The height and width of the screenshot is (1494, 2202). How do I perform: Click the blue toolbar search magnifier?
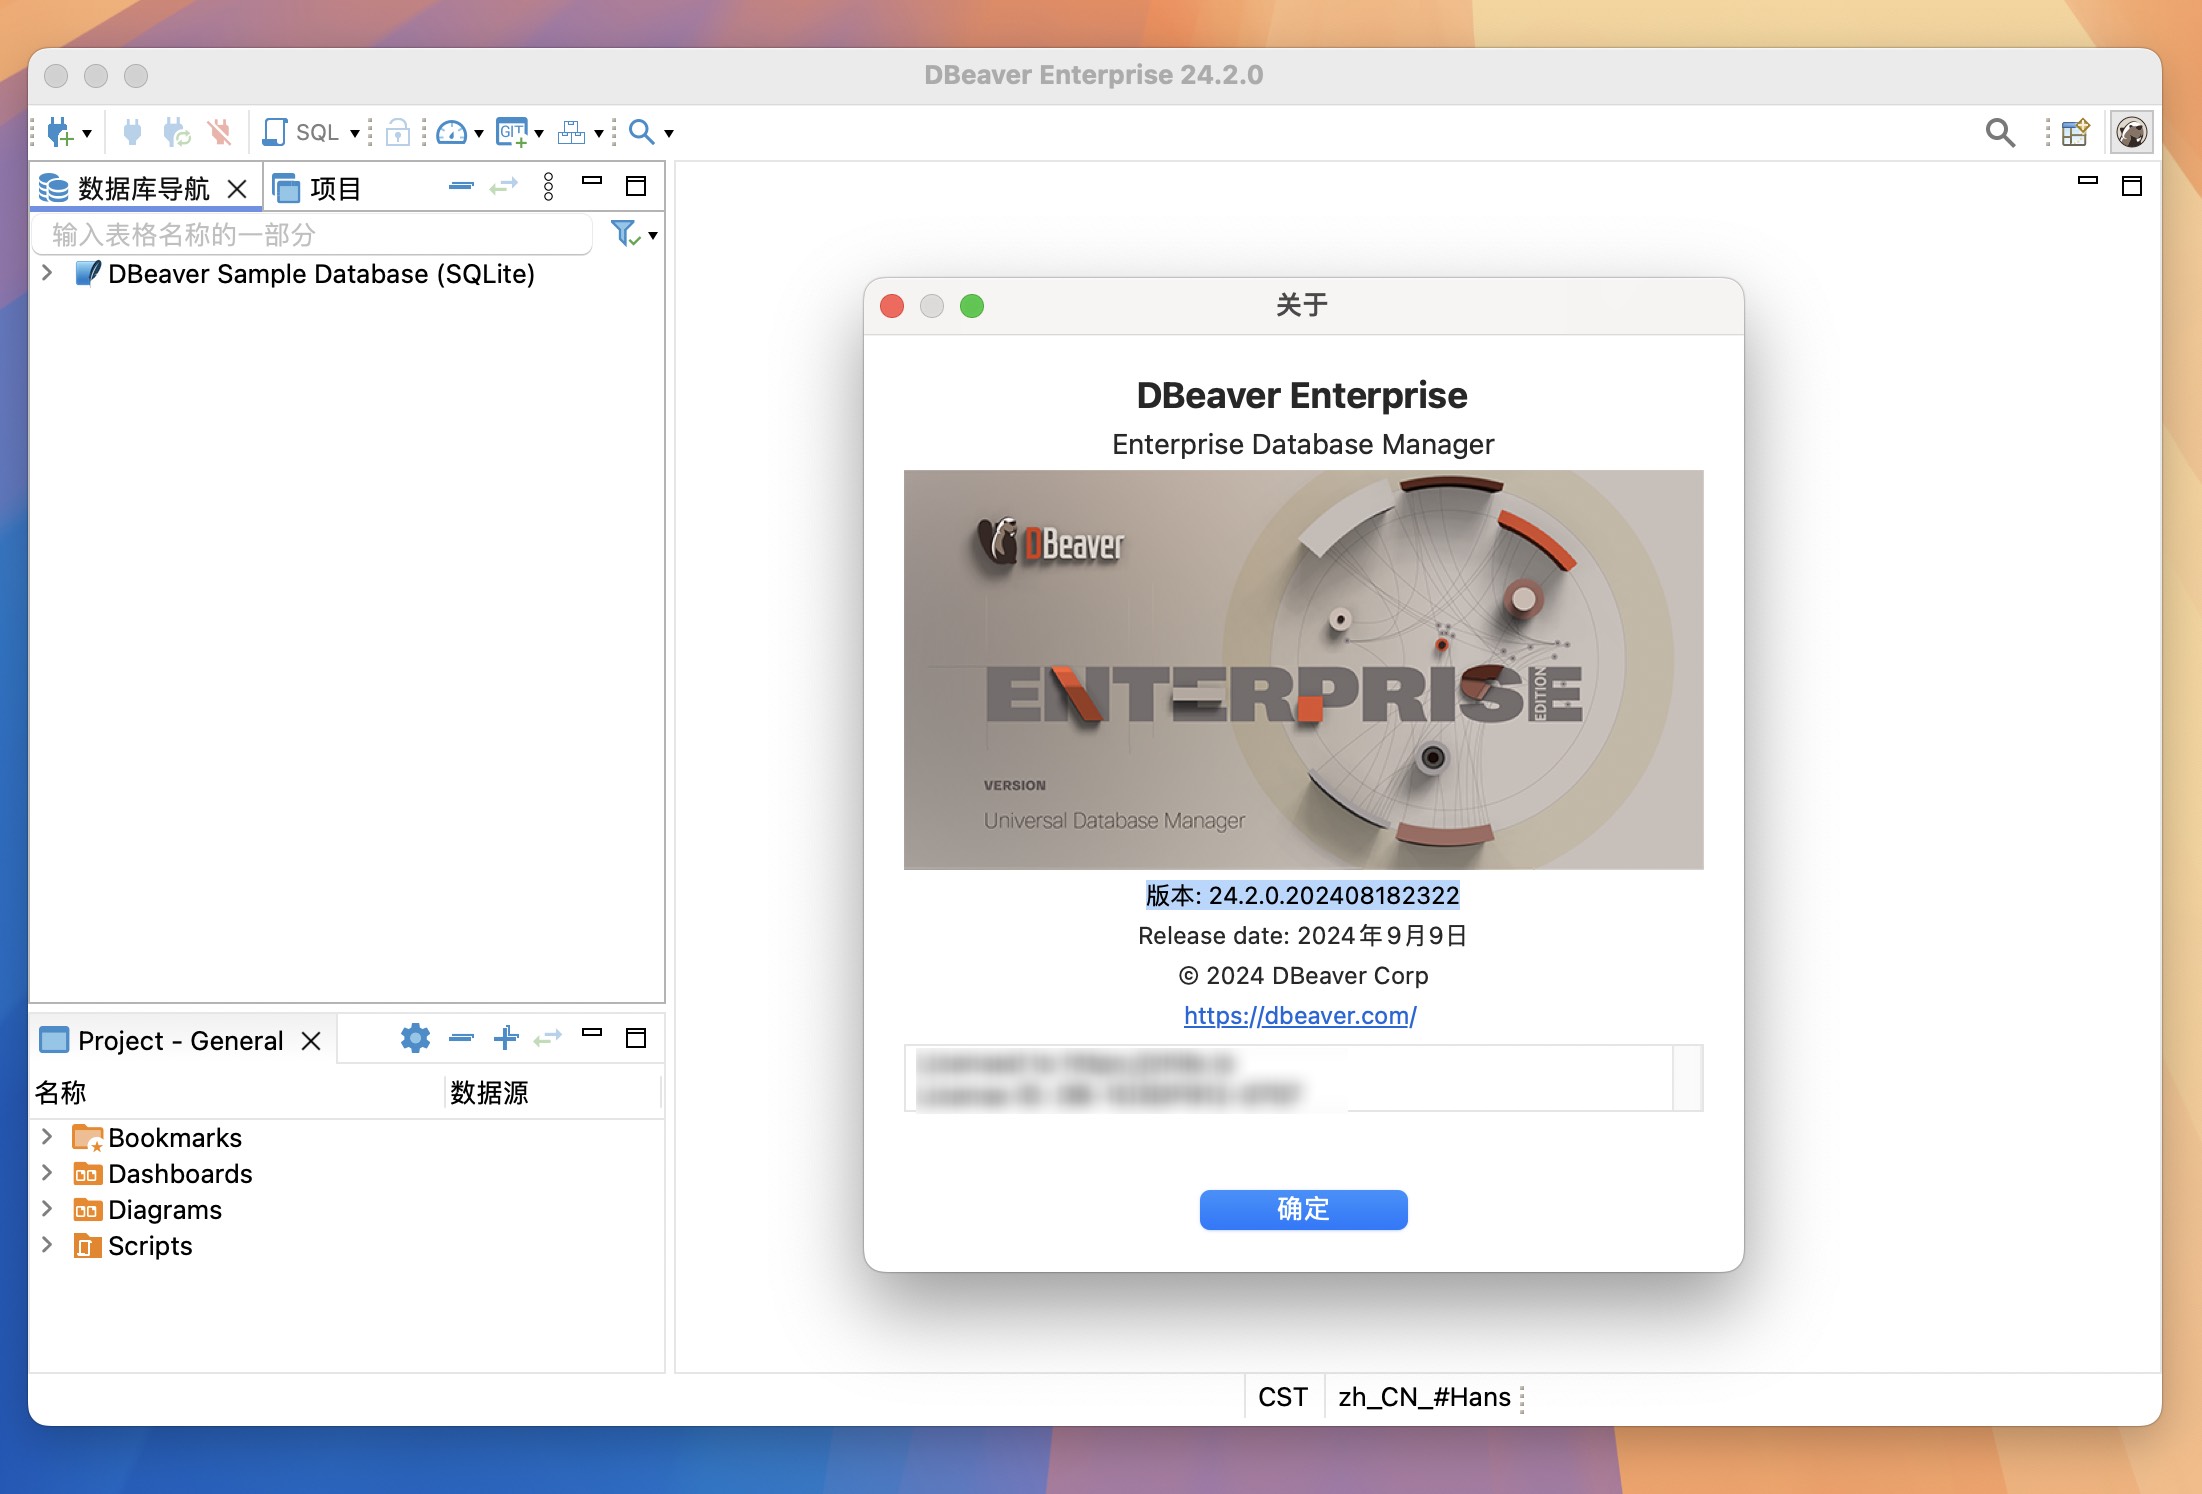click(641, 132)
